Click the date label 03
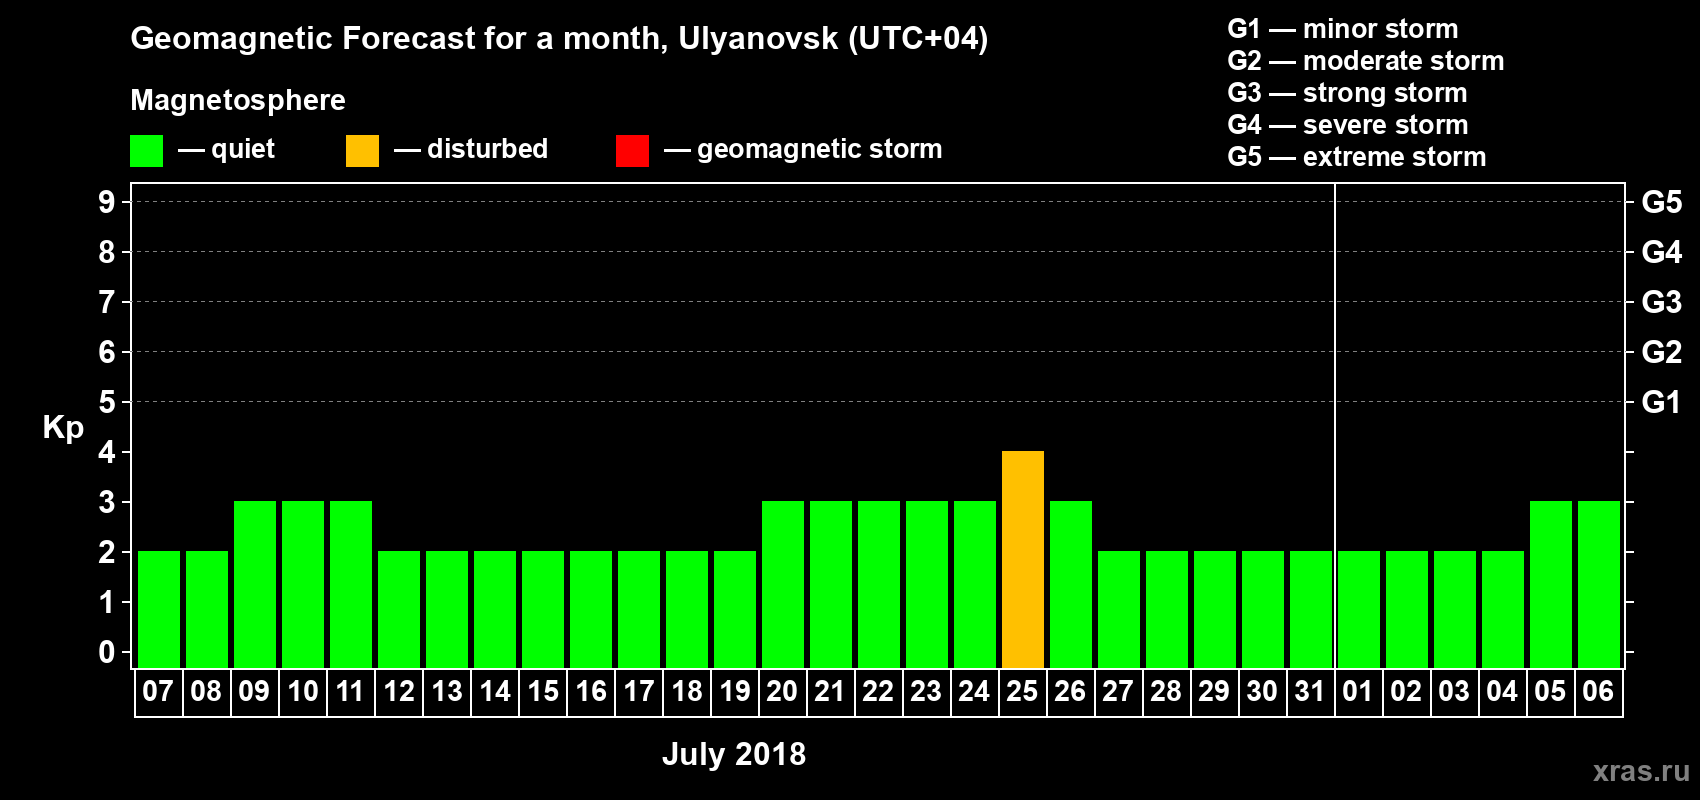Viewport: 1700px width, 800px height. coord(1454,691)
